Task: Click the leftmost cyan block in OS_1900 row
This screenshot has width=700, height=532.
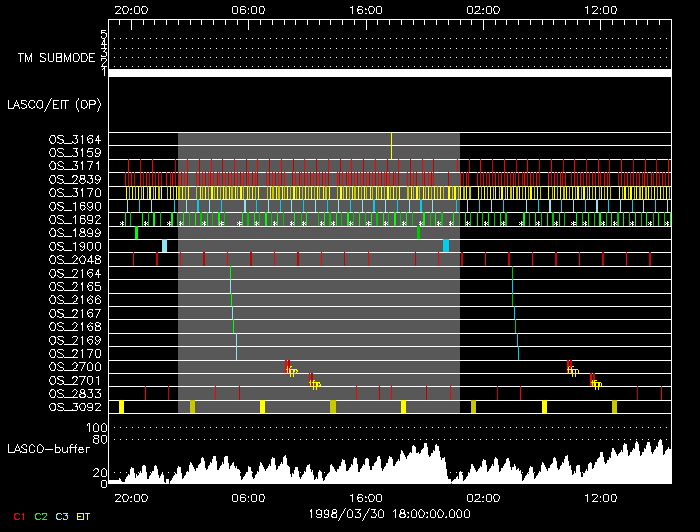Action: tap(165, 246)
